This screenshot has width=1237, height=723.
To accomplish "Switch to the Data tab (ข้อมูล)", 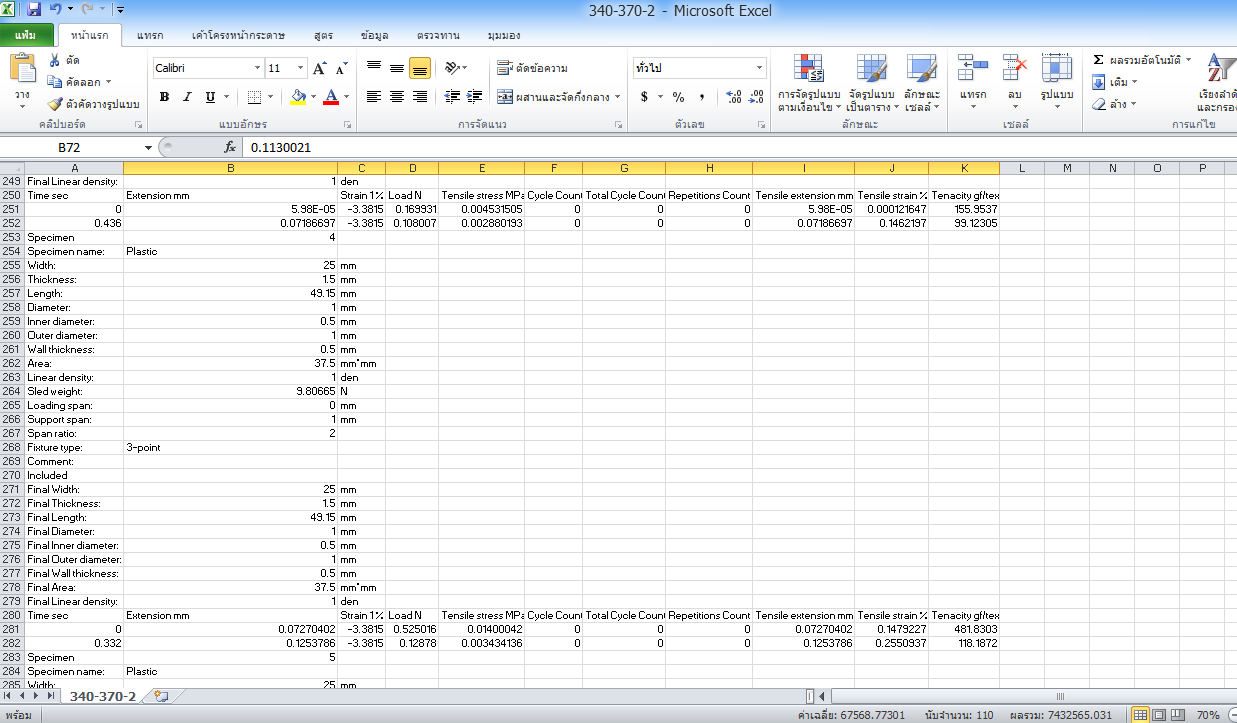I will coord(374,35).
